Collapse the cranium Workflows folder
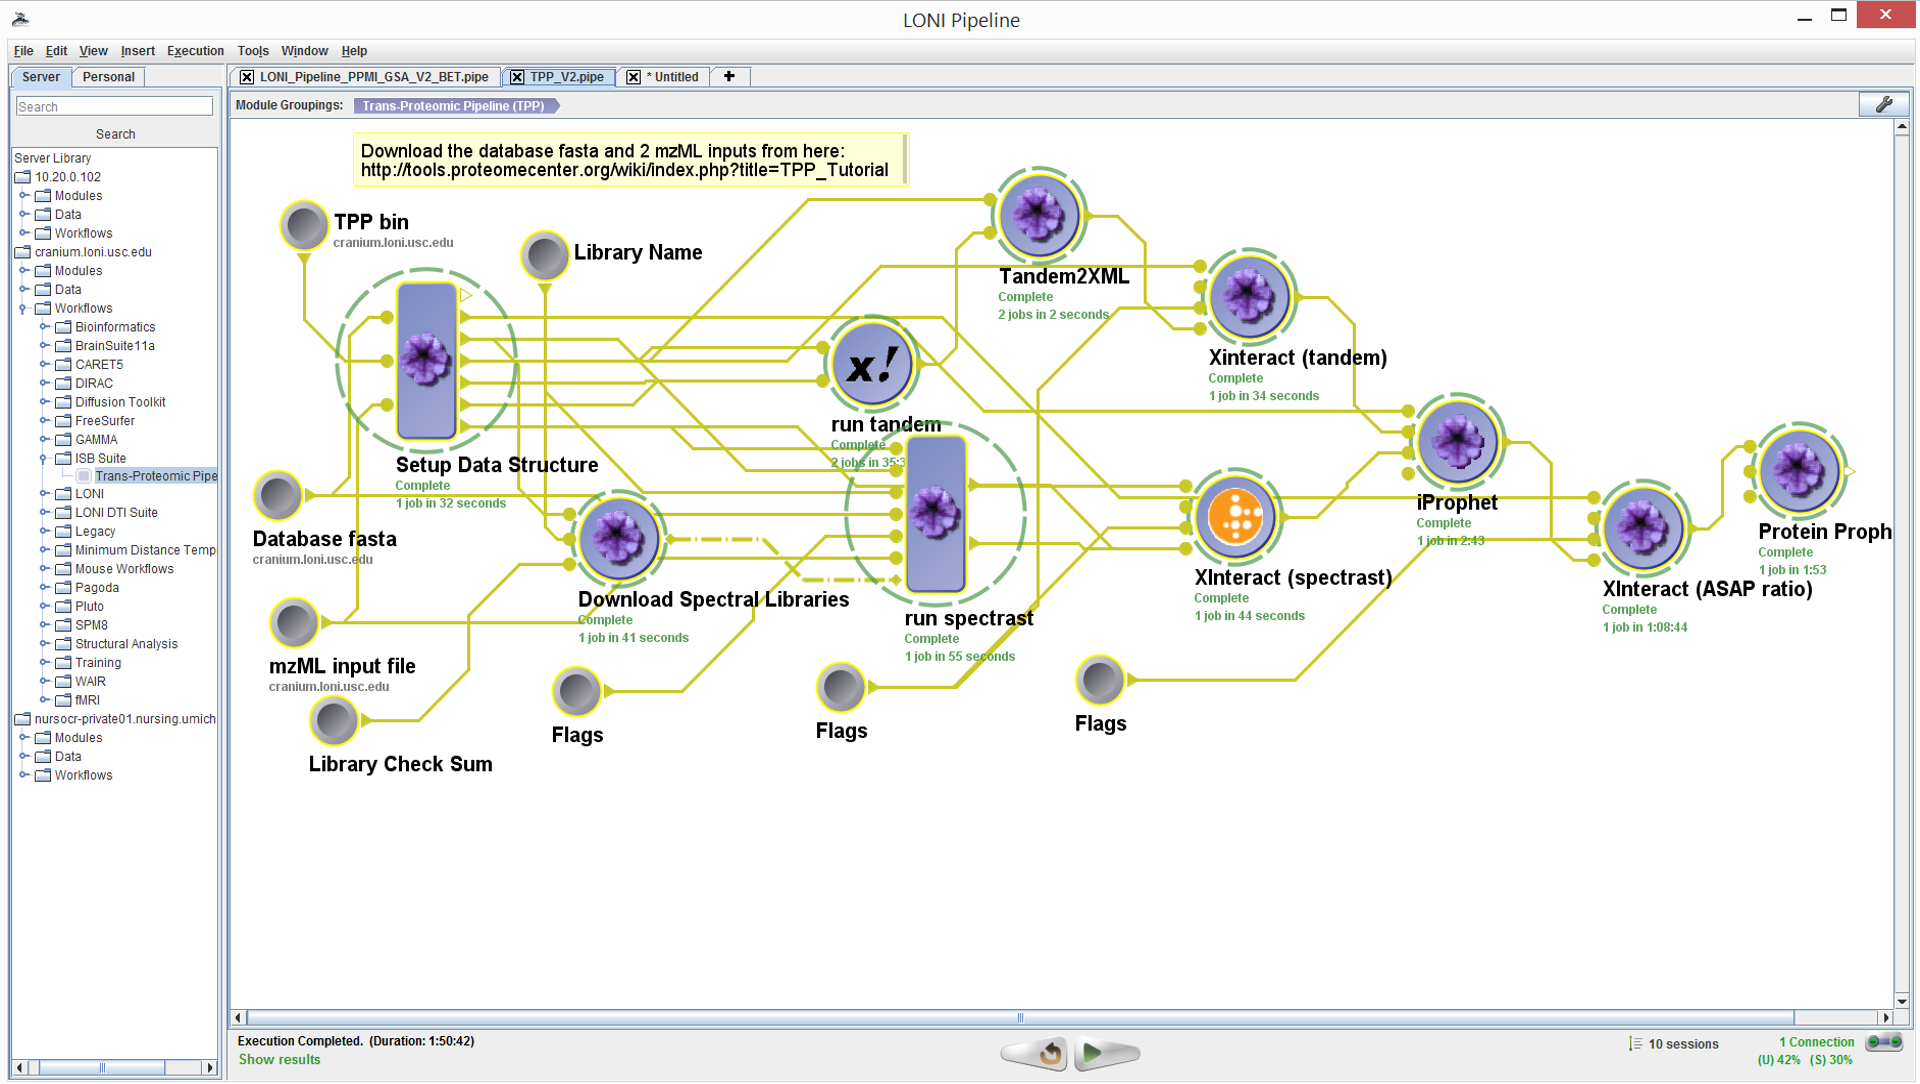Image resolution: width=1920 pixels, height=1084 pixels. pos(24,309)
